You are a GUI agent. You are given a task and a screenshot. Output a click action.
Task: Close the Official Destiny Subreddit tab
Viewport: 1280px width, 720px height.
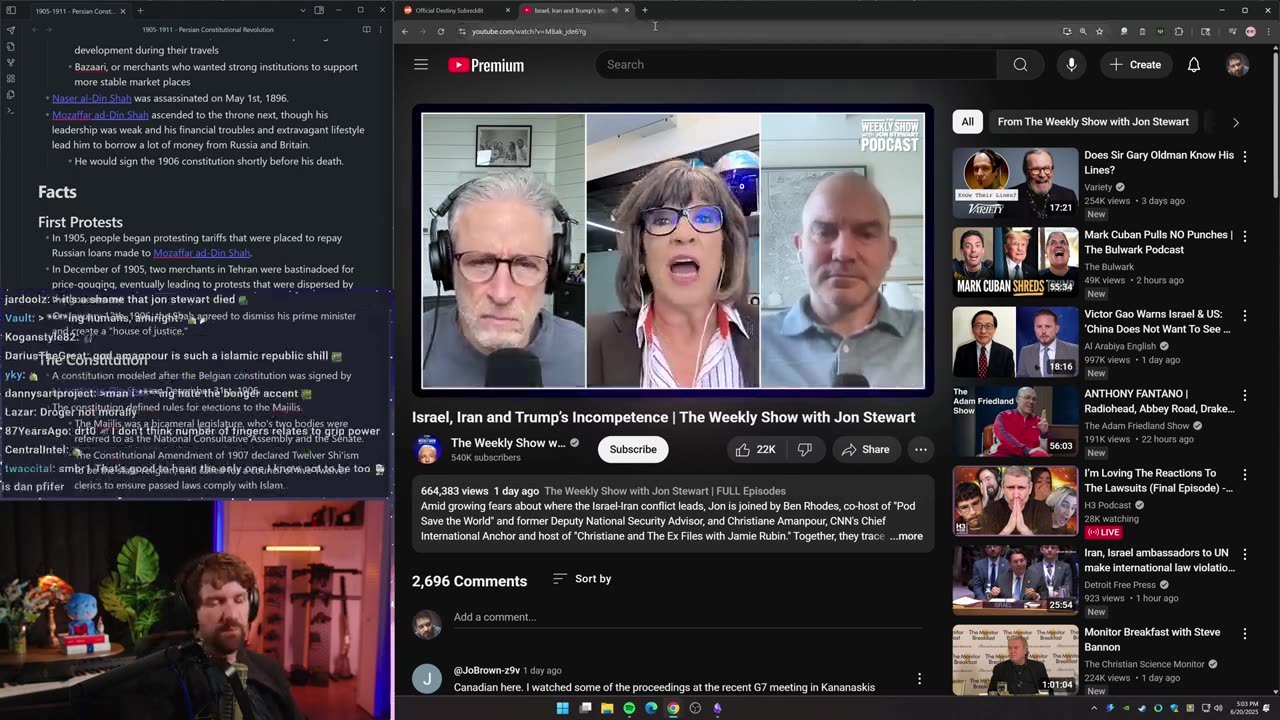(508, 10)
